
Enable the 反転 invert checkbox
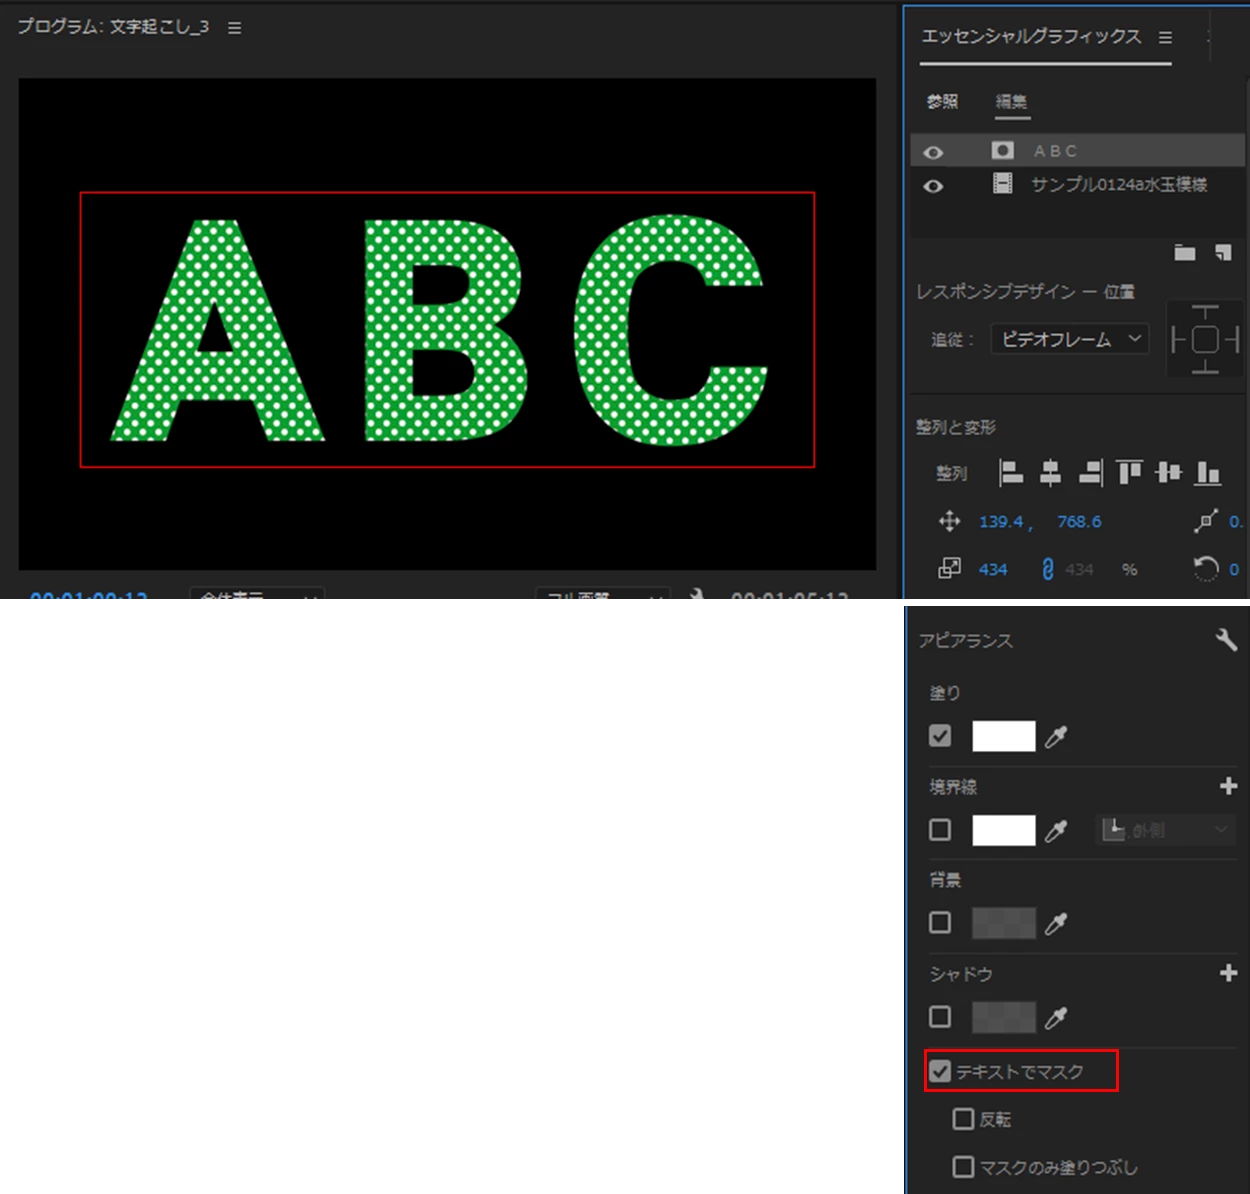[x=963, y=1118]
